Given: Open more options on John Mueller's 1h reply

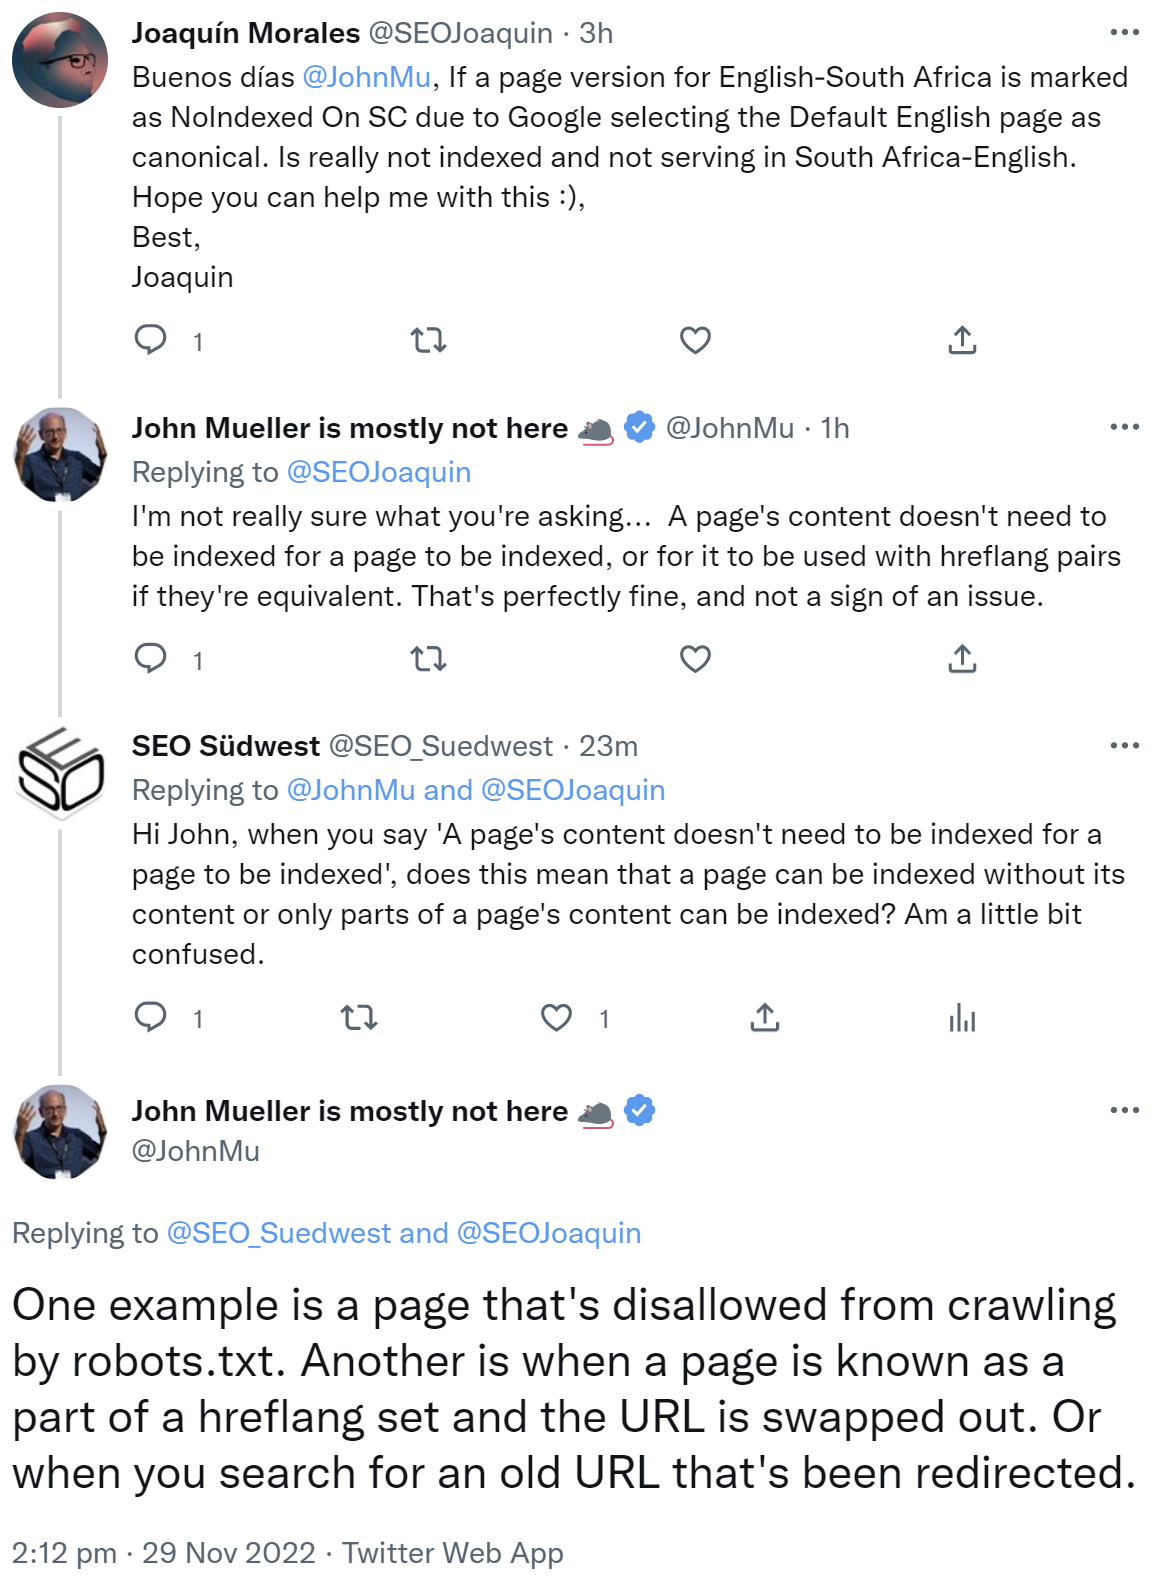Looking at the screenshot, I should tap(1124, 427).
